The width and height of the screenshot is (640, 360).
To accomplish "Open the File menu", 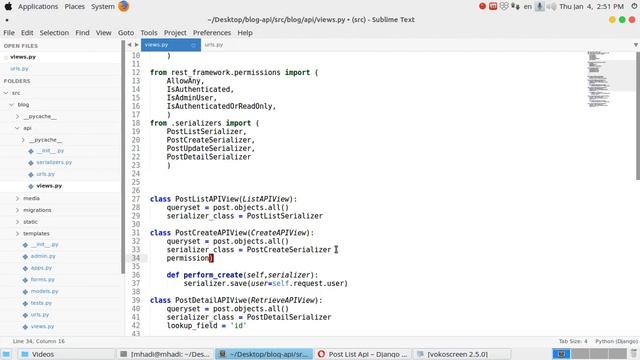I will click(9, 33).
